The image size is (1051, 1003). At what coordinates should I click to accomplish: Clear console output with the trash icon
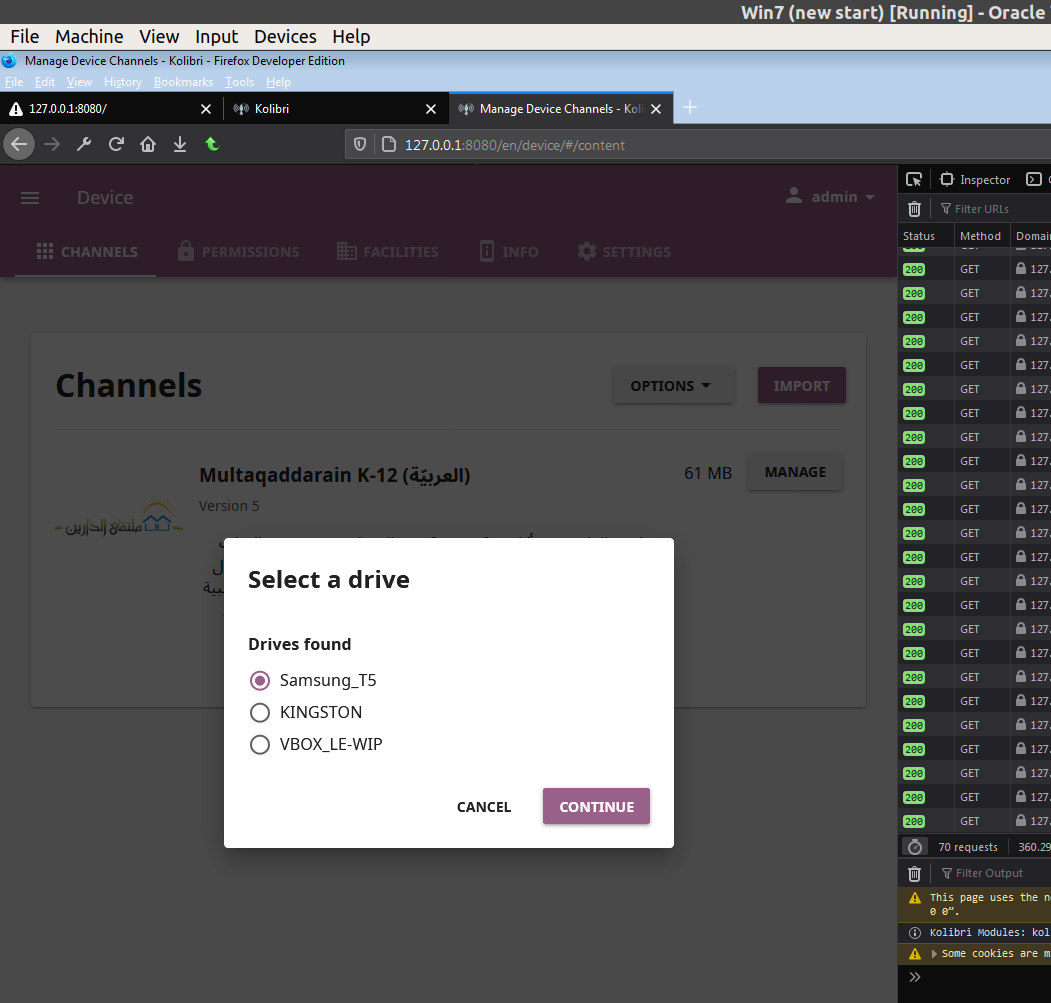click(914, 874)
